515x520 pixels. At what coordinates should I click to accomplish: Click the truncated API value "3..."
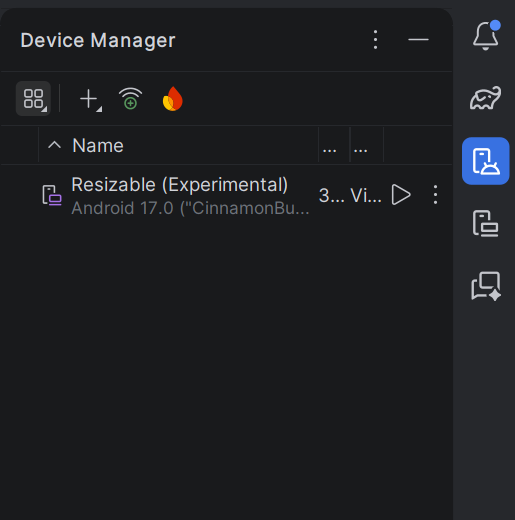[x=331, y=195]
